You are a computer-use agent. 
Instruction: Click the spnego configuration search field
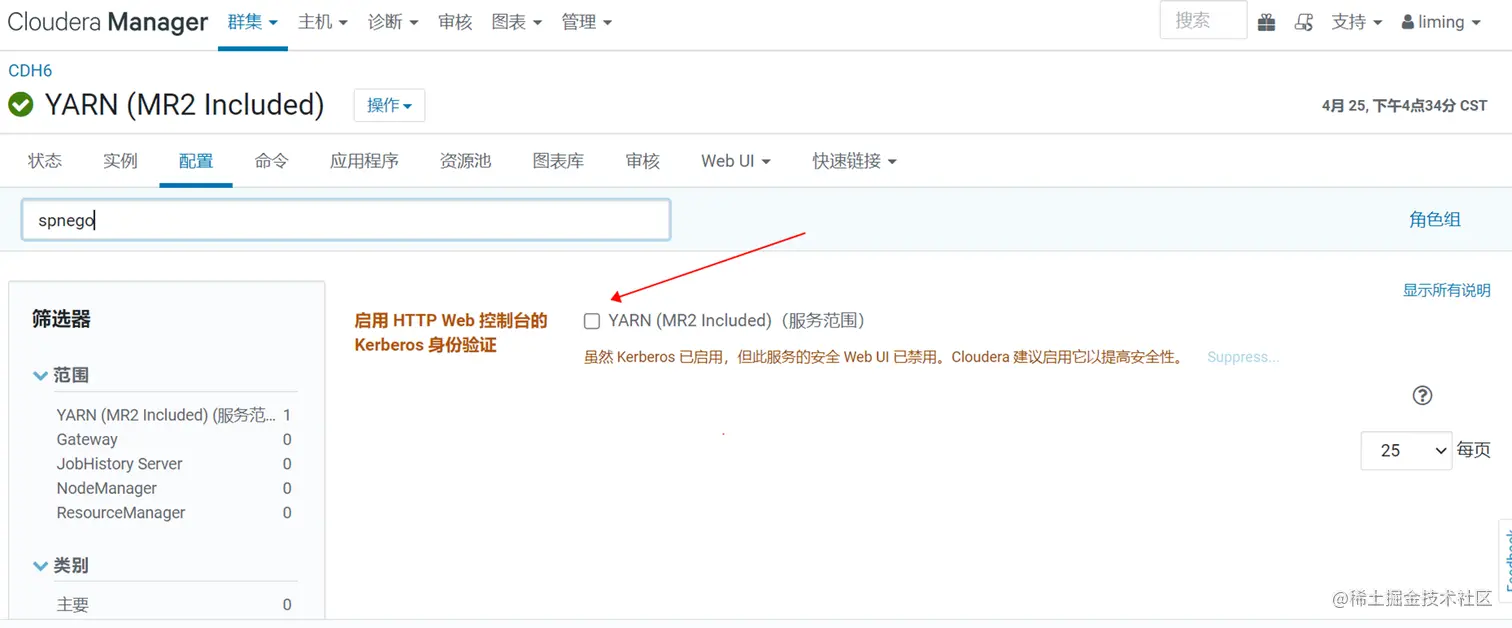click(x=346, y=220)
